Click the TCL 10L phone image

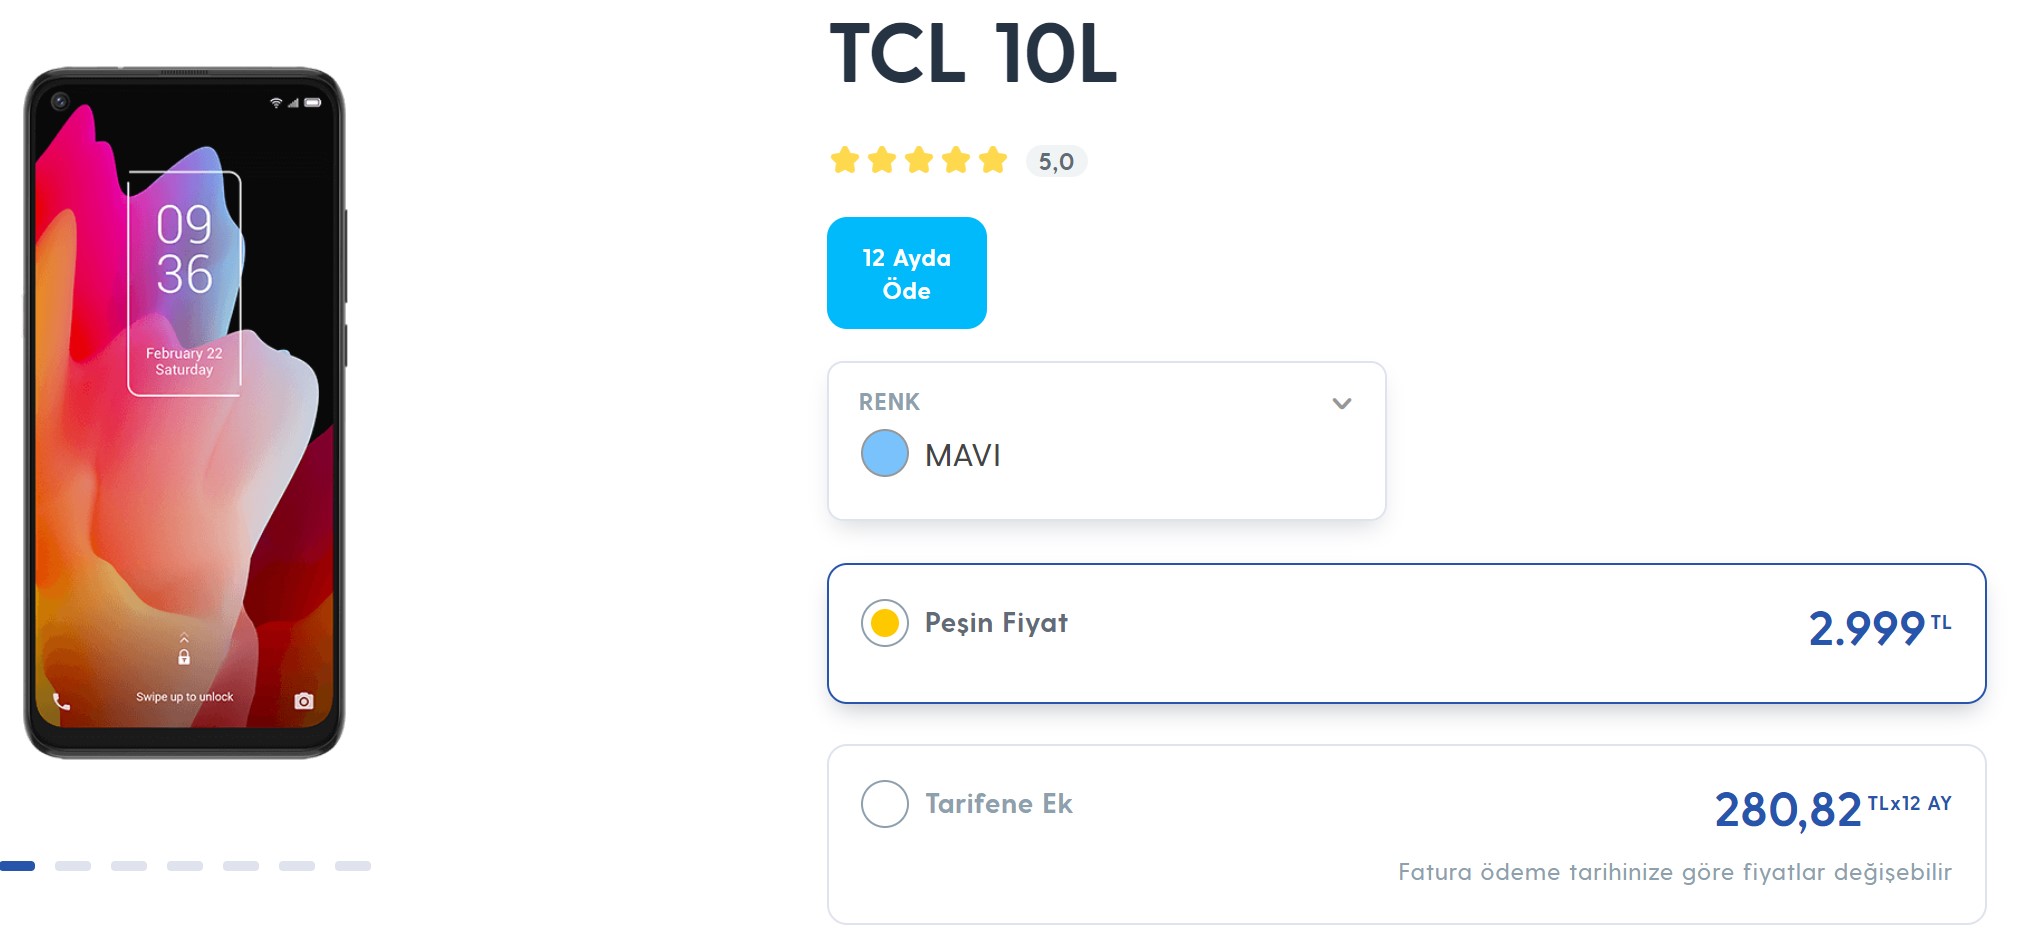(x=185, y=412)
